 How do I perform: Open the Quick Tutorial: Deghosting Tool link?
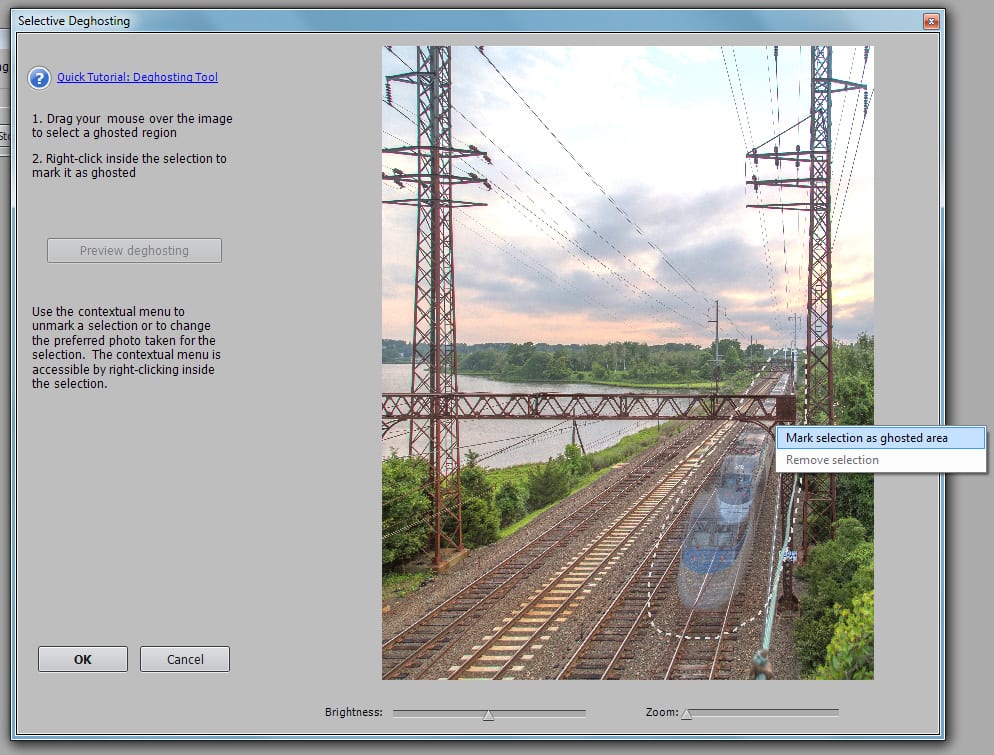(x=137, y=77)
